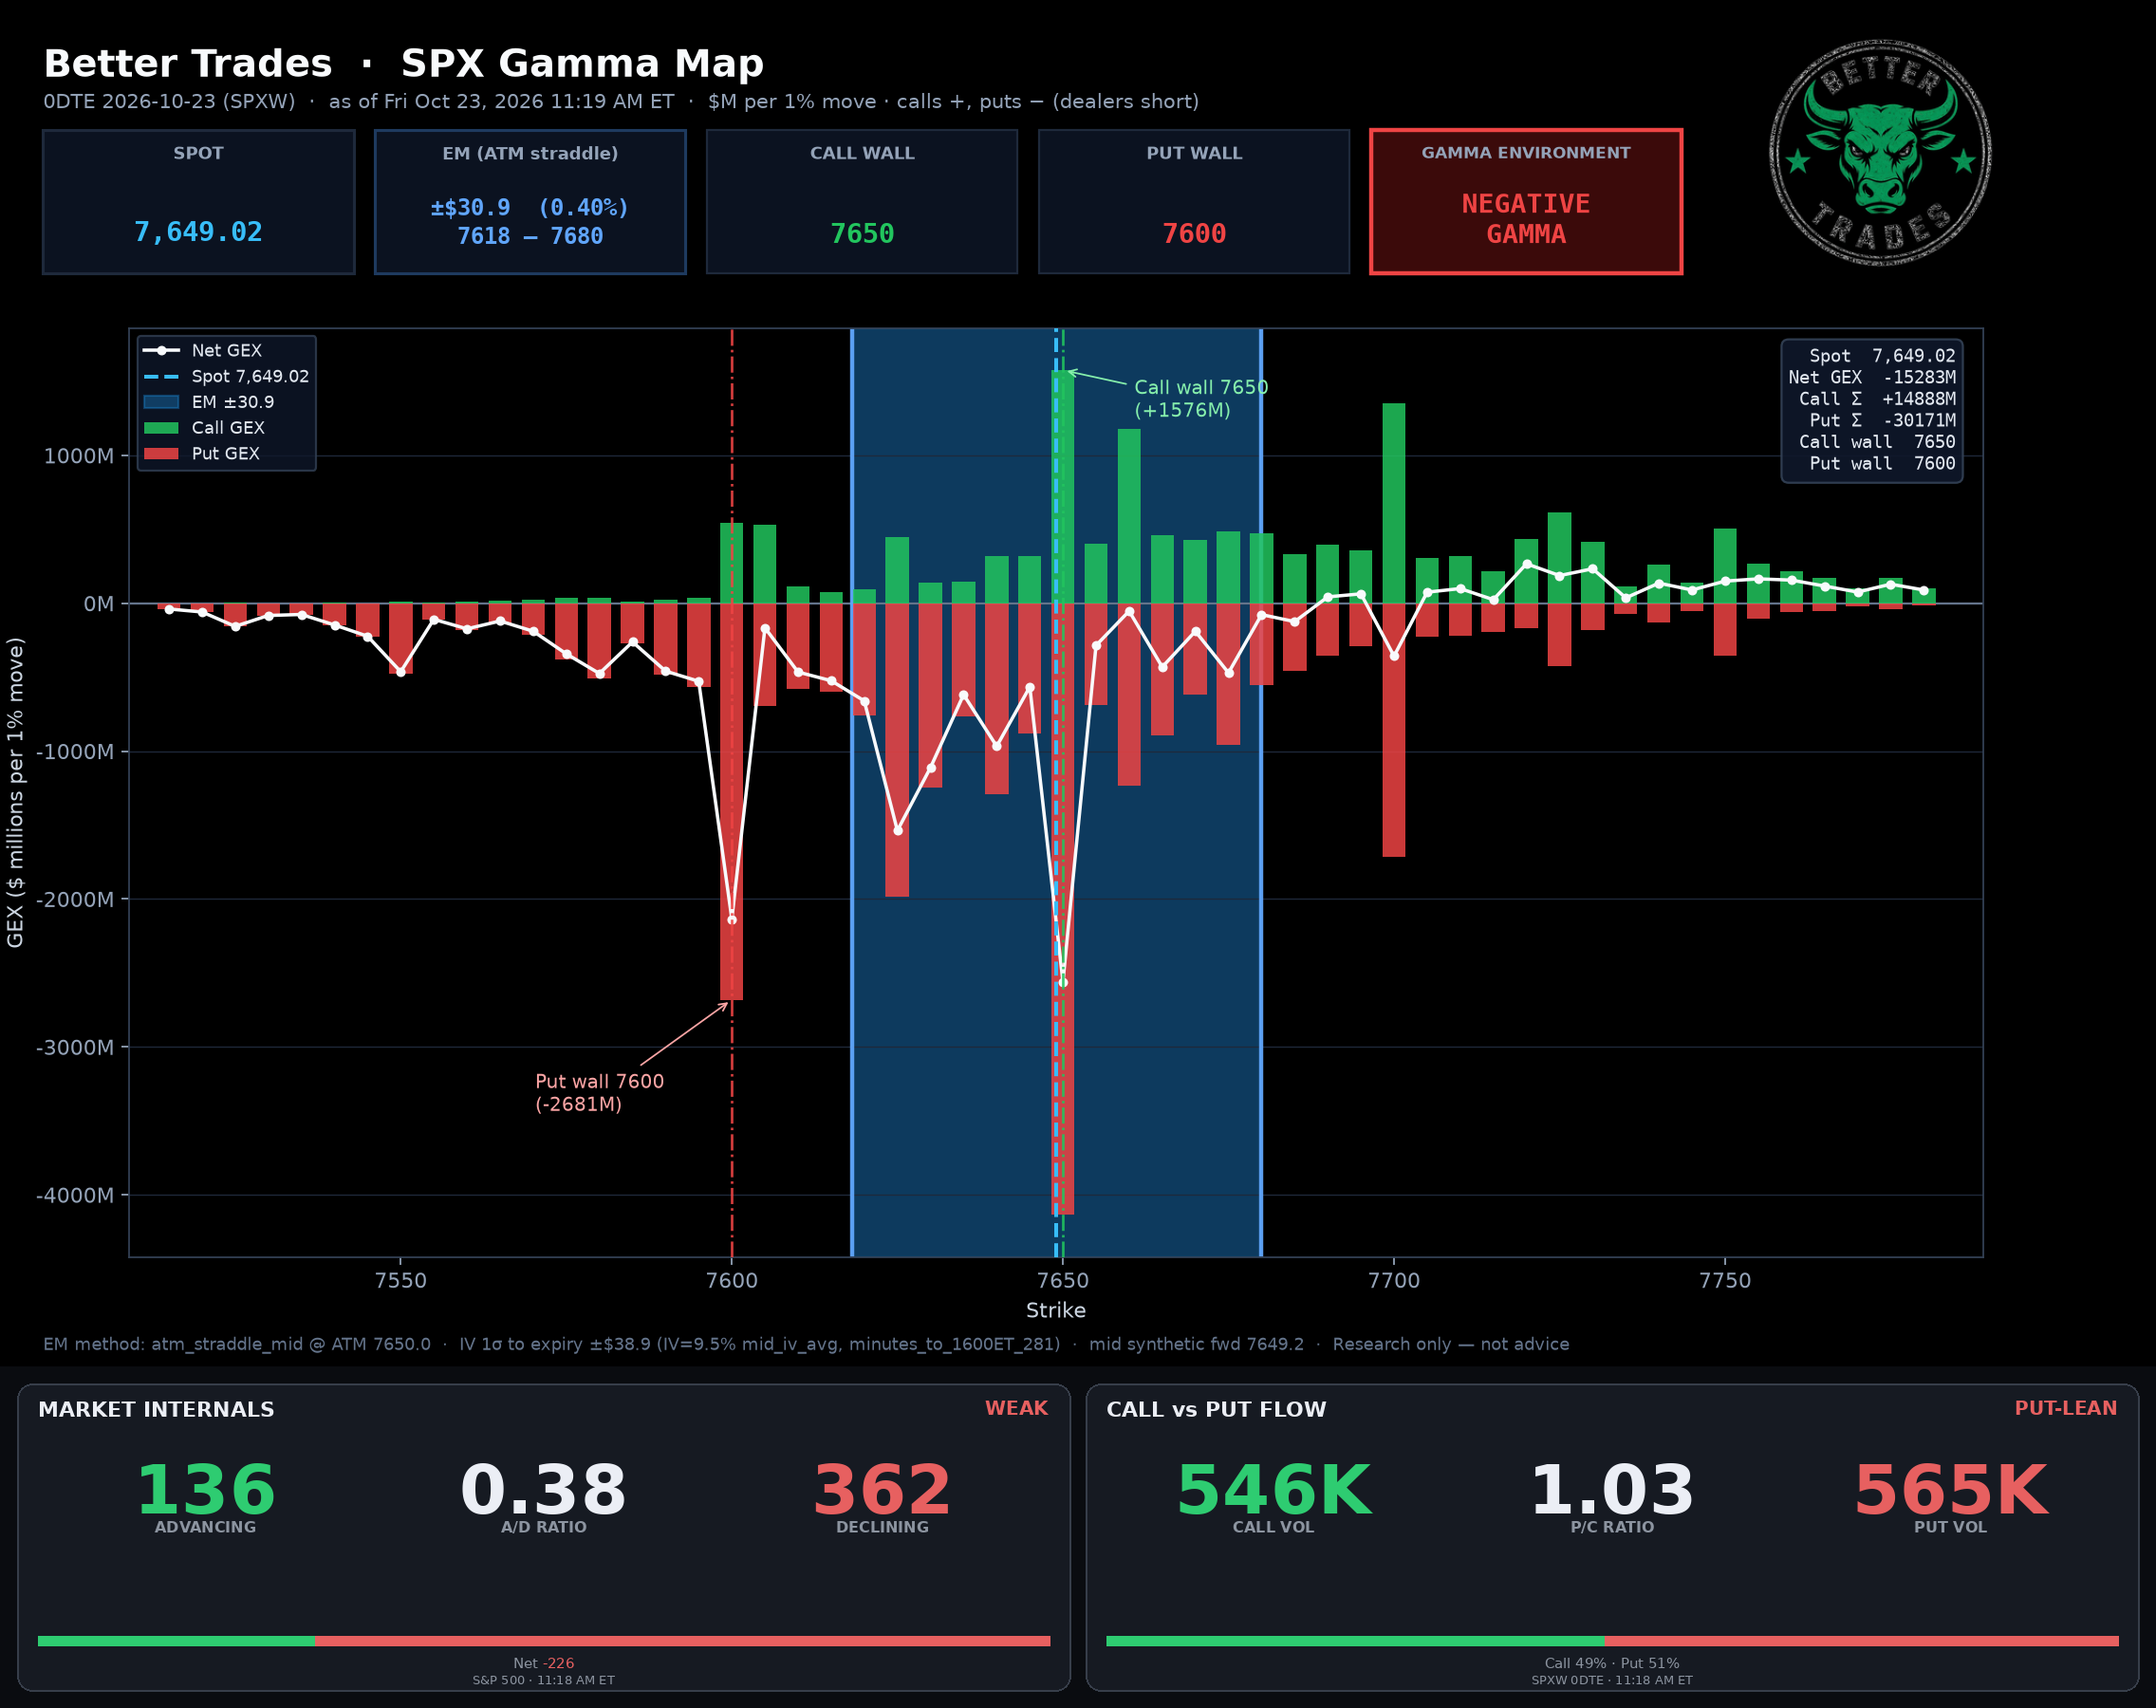Click the 7550 strike axis label
2156x1708 pixels.
[400, 1280]
